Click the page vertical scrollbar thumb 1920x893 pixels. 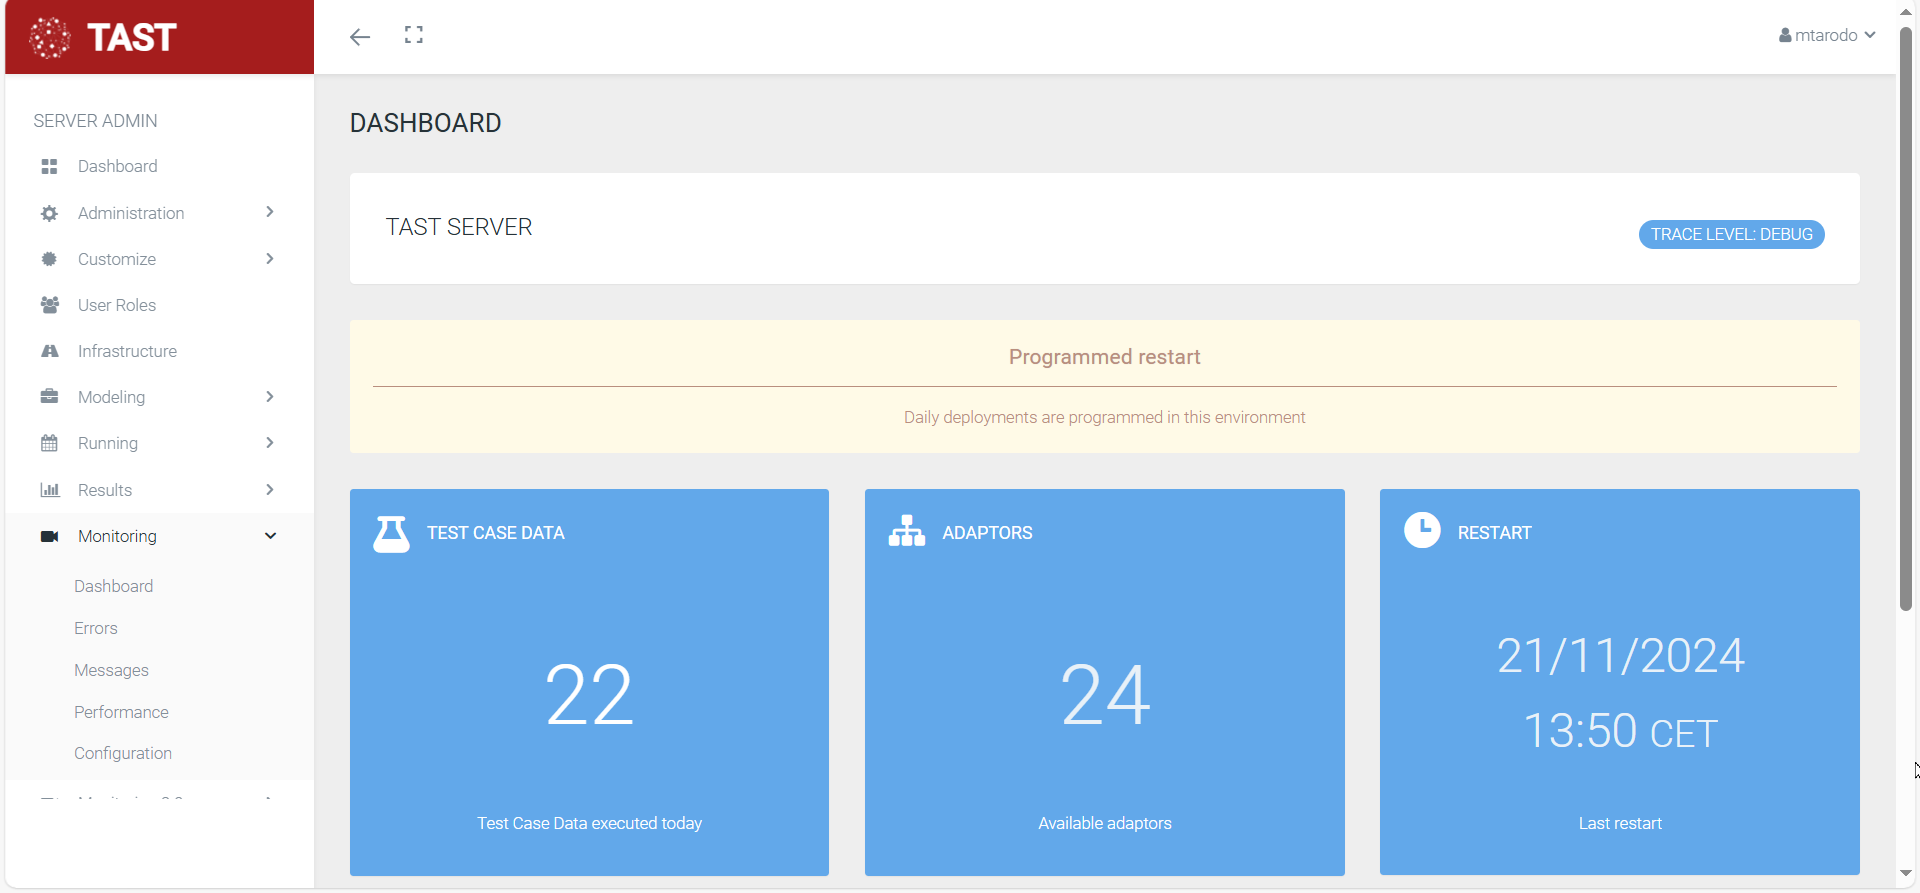tap(1906, 320)
